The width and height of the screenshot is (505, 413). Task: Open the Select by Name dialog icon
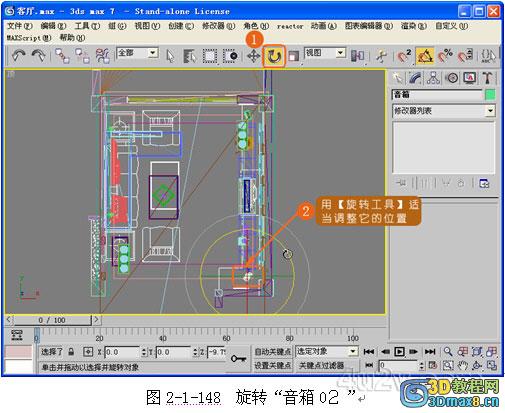(190, 56)
